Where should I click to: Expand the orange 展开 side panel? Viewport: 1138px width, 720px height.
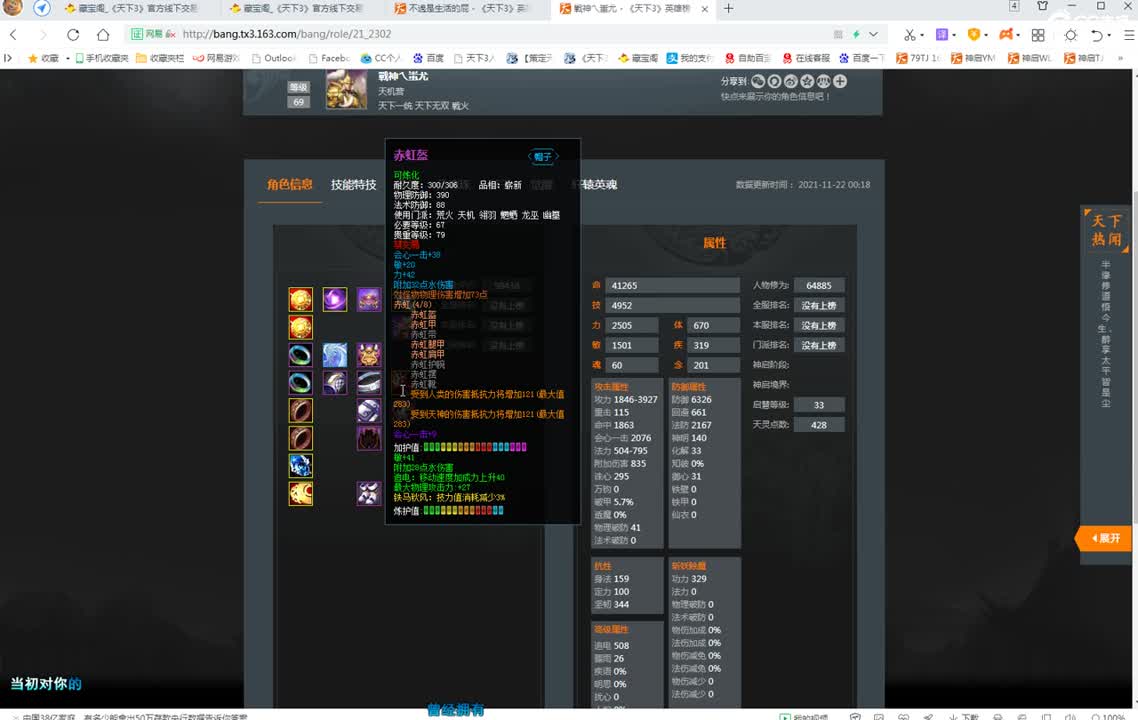1105,538
